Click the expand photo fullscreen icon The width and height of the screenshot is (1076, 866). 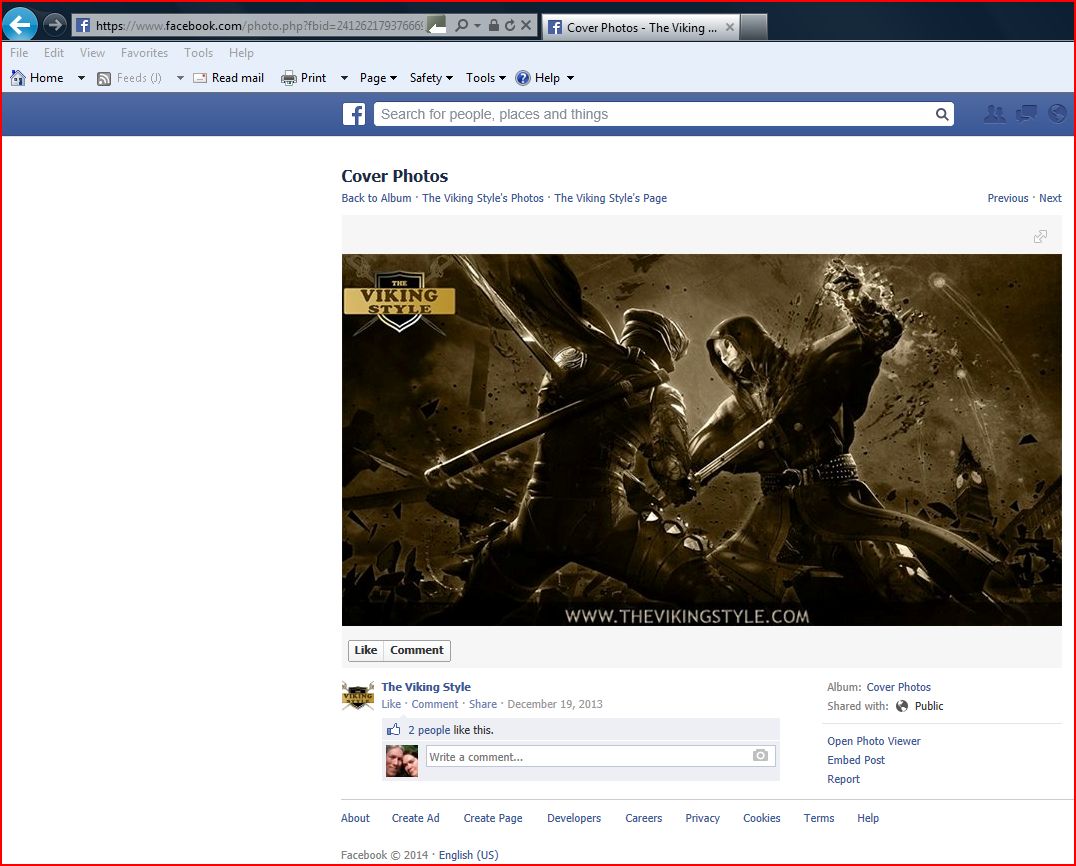coord(1040,236)
